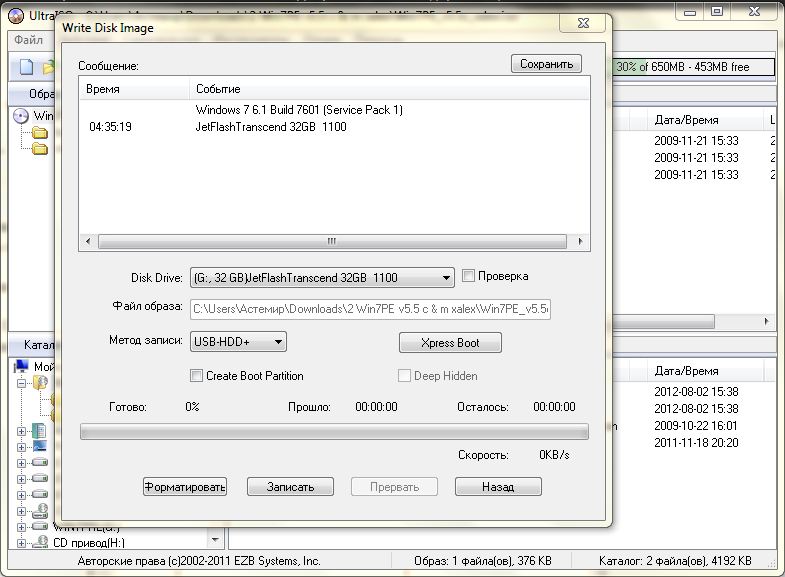The width and height of the screenshot is (785, 577).
Task: Click the UltraISO file list horizontal scrollbar
Action: click(663, 321)
